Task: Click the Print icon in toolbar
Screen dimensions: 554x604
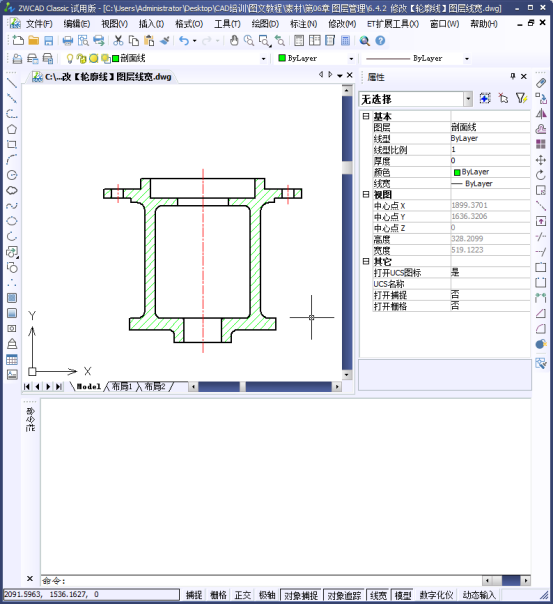Action: tap(68, 40)
